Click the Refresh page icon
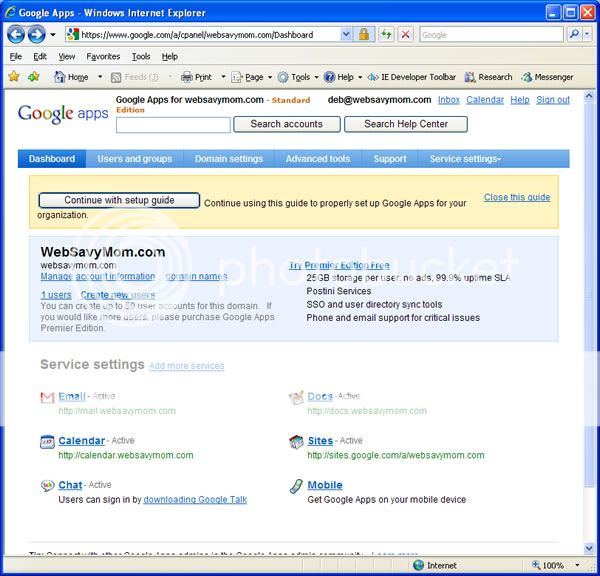This screenshot has width=600, height=576. [x=385, y=34]
